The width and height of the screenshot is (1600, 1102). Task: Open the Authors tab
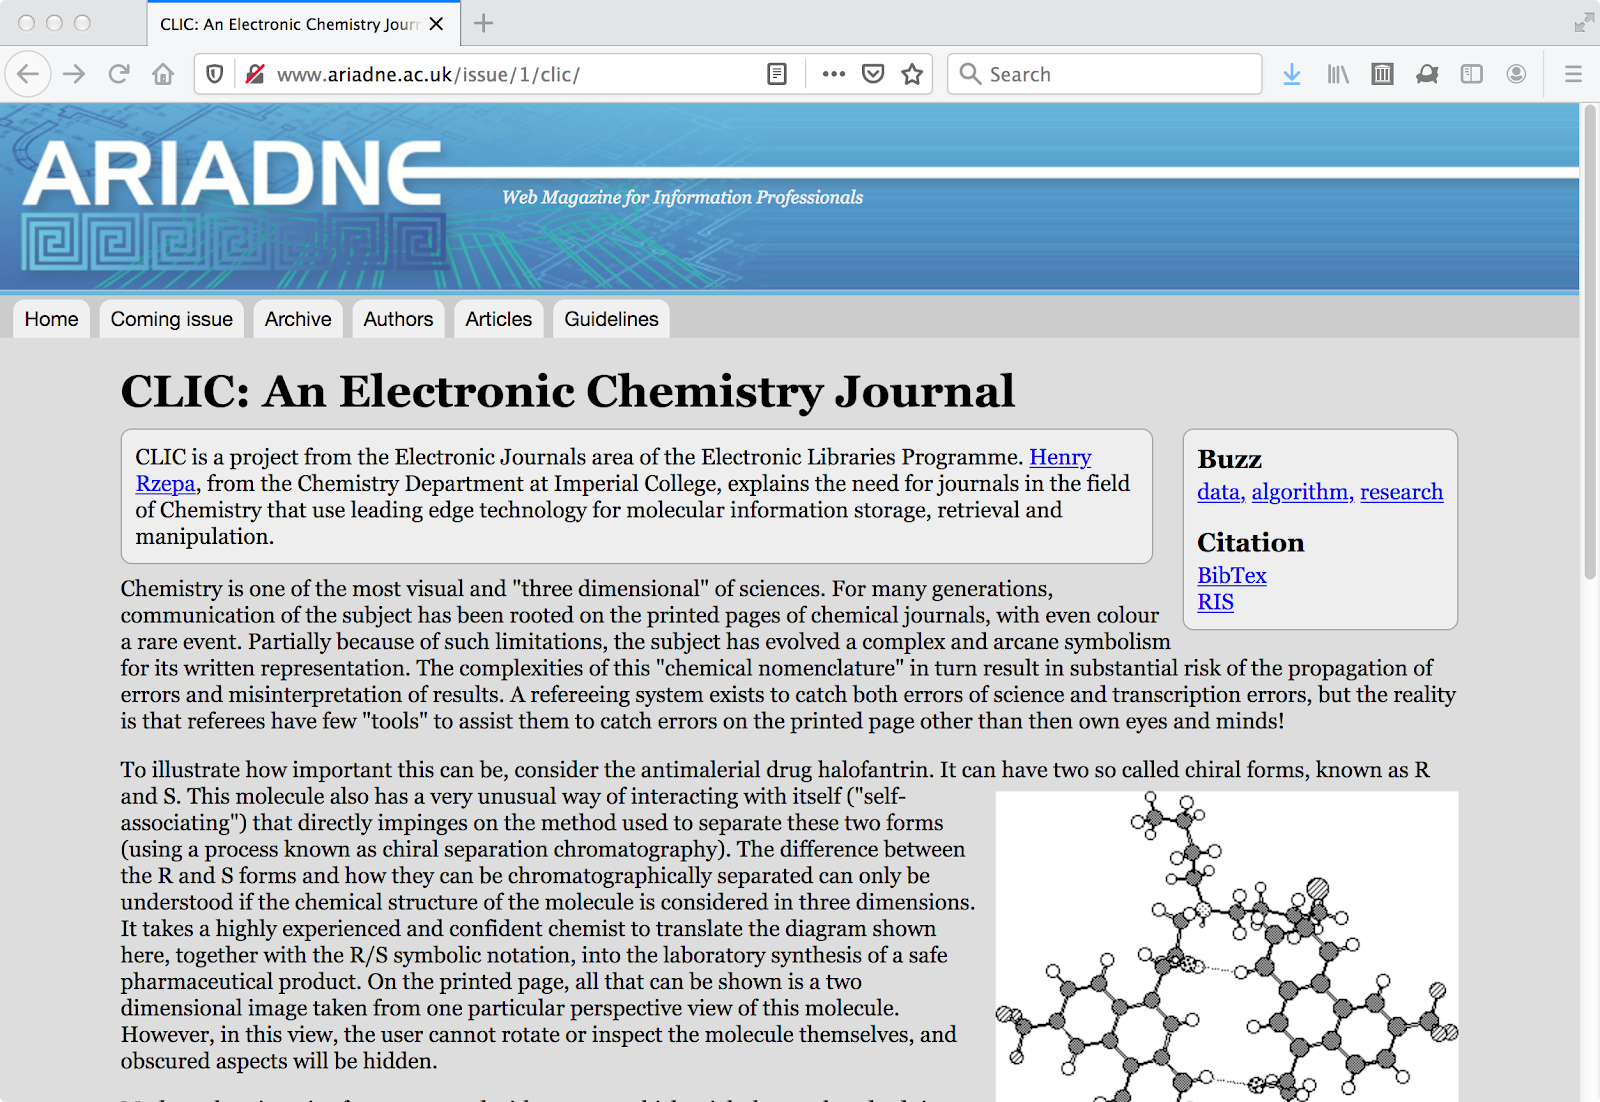pyautogui.click(x=398, y=319)
